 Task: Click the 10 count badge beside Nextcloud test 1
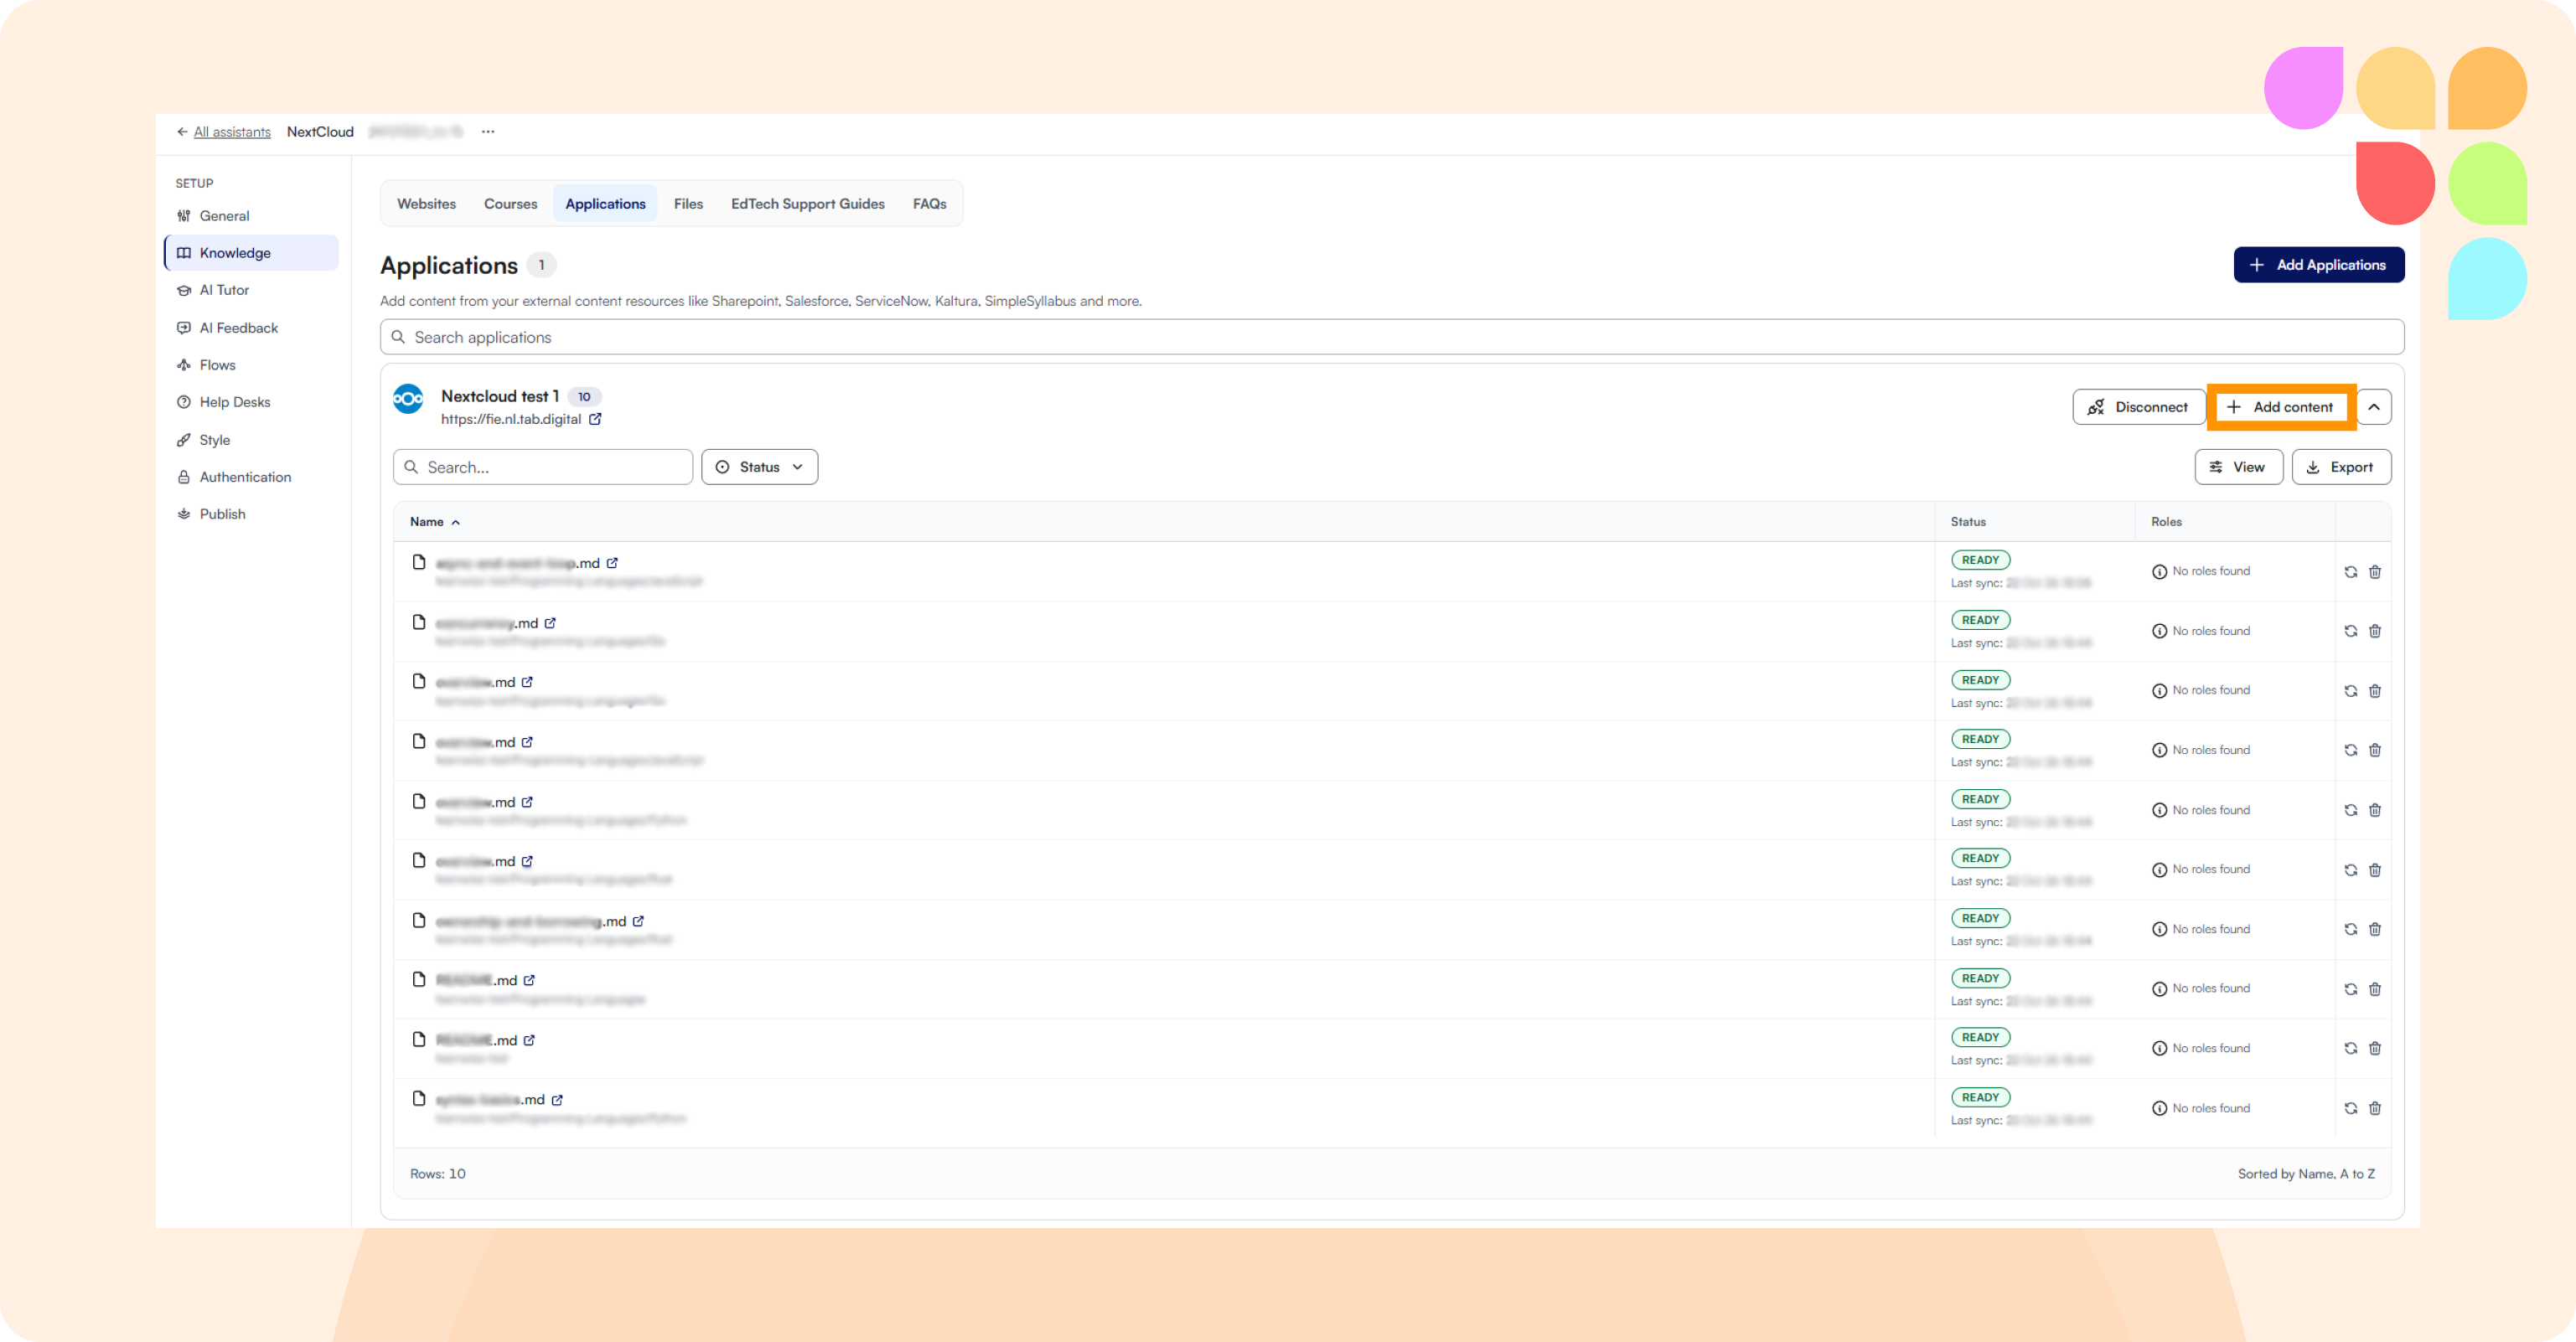(x=584, y=397)
